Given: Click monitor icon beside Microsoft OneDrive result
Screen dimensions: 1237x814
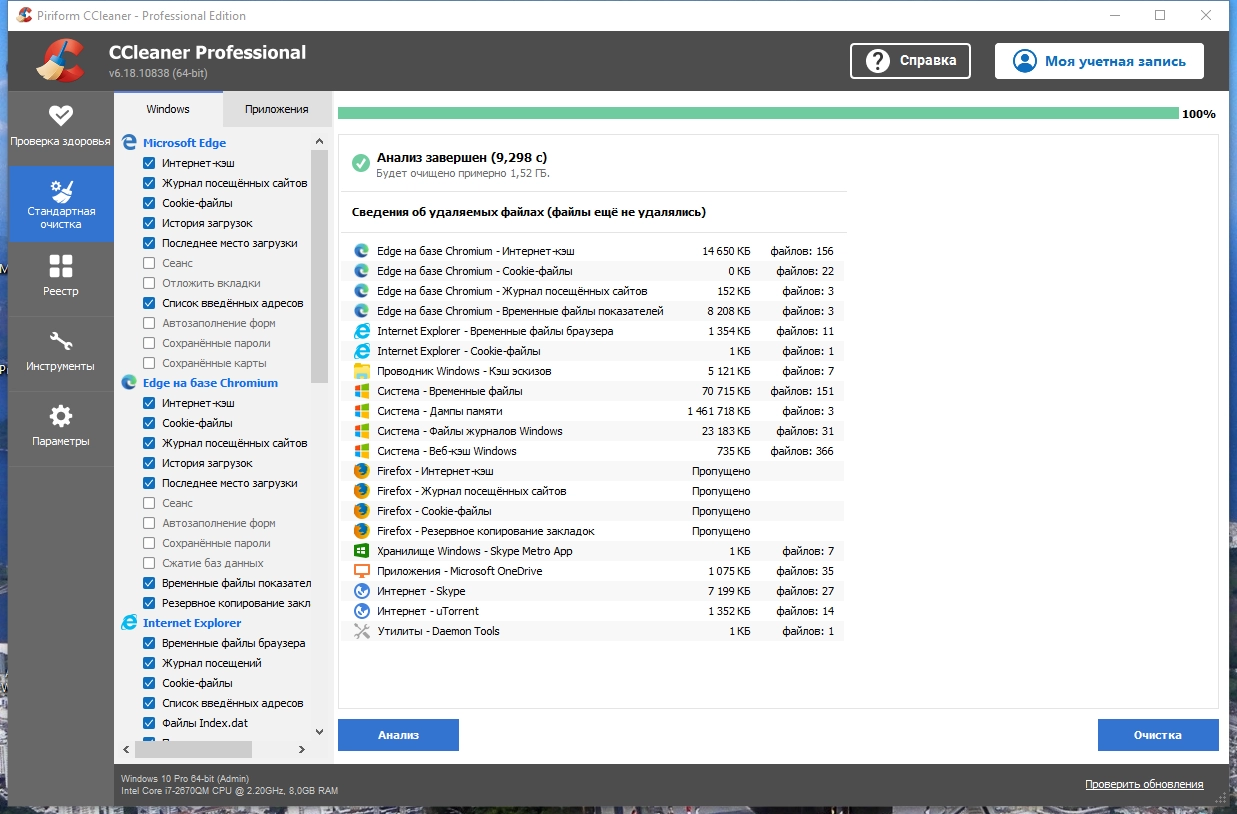Looking at the screenshot, I should 361,571.
